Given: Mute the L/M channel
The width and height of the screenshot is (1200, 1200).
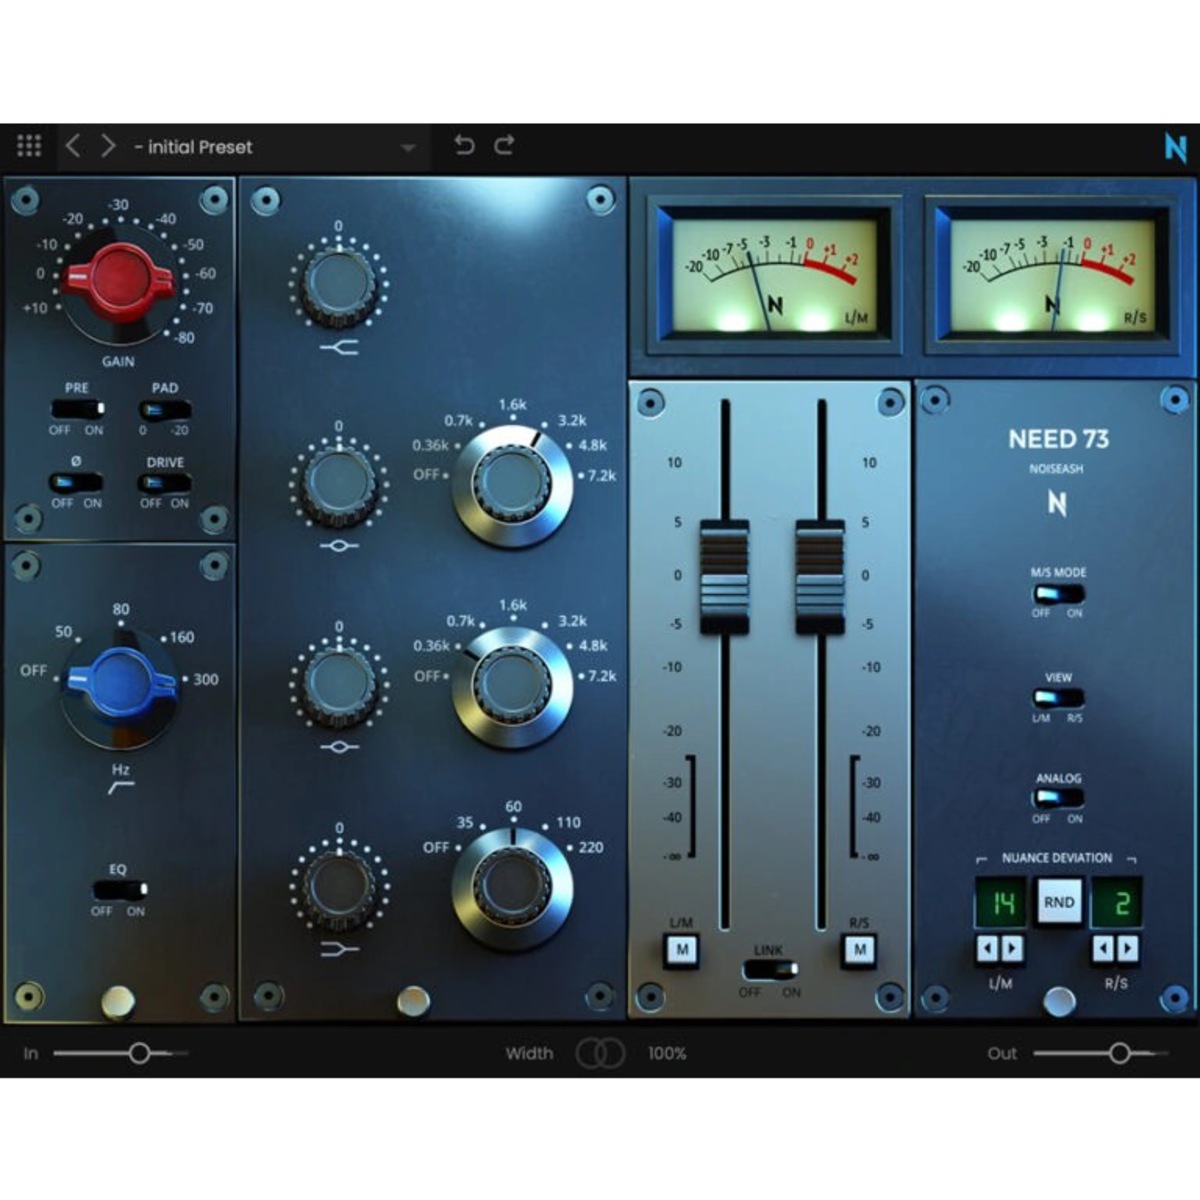Looking at the screenshot, I should tap(682, 950).
